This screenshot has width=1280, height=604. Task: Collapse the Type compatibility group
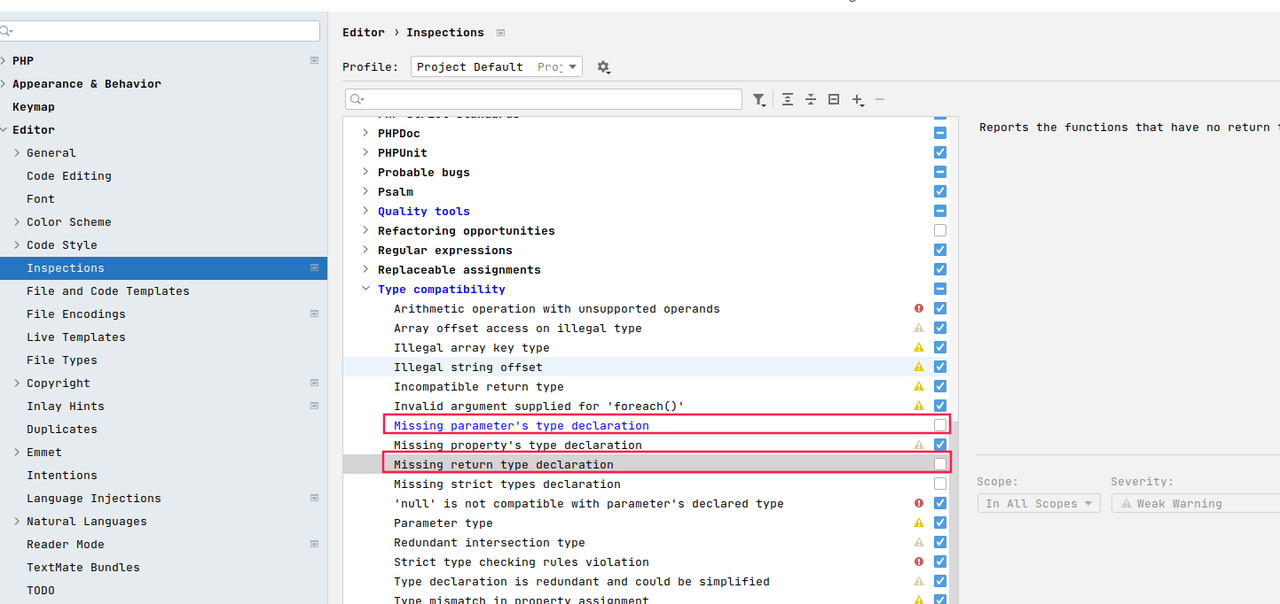pyautogui.click(x=365, y=290)
